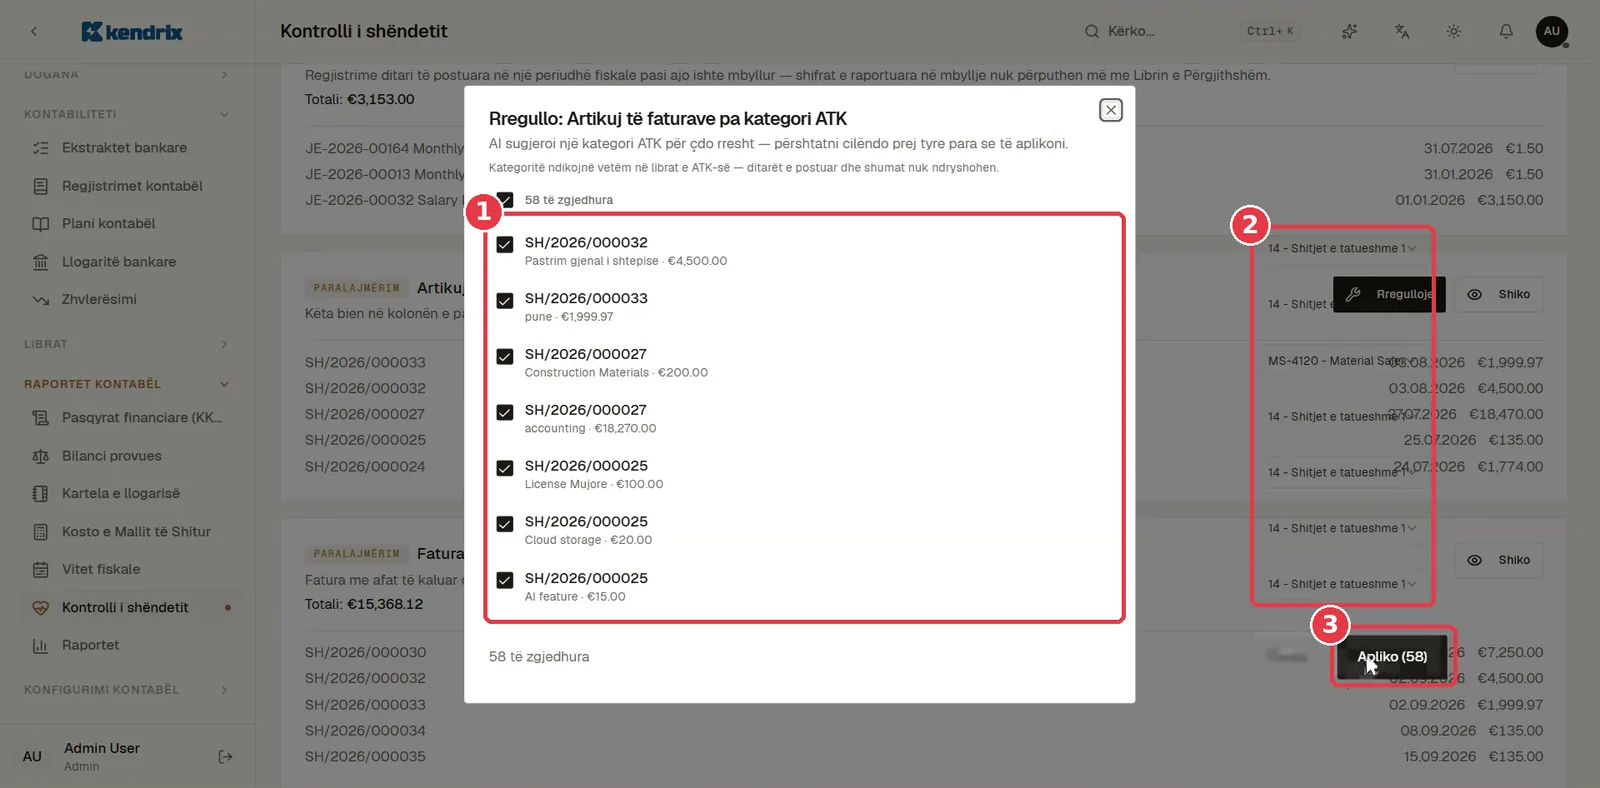Open the AU user avatar menu
The height and width of the screenshot is (788, 1600).
(1552, 31)
